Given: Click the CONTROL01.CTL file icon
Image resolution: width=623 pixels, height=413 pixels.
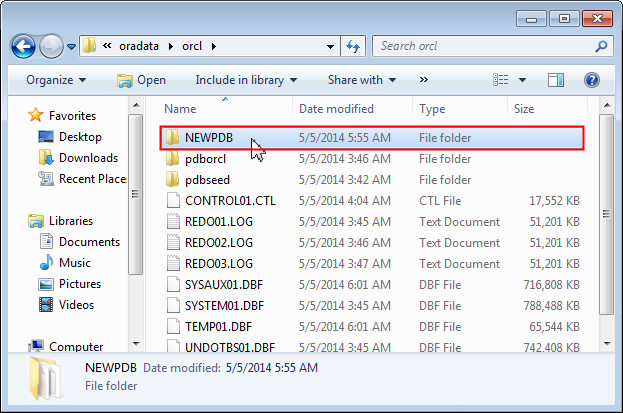Looking at the screenshot, I should click(x=173, y=200).
